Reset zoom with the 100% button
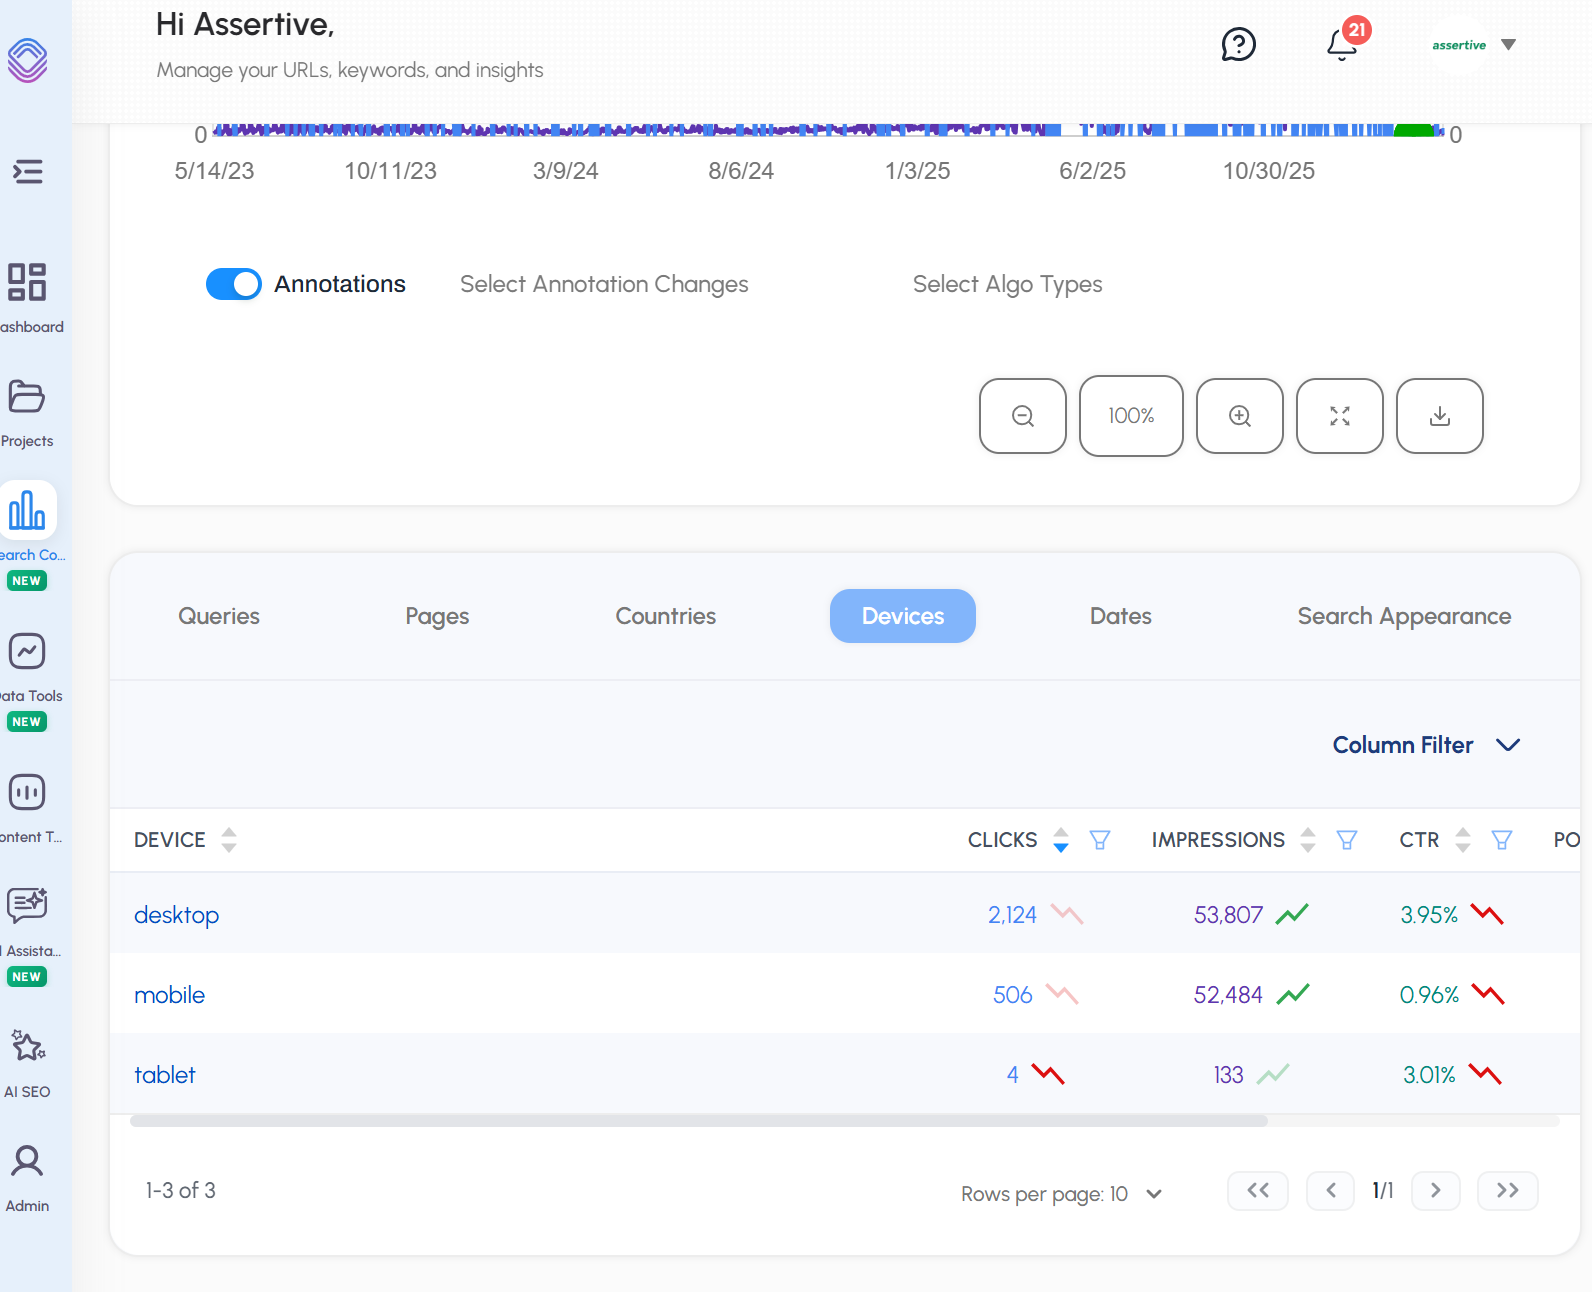Viewport: 1592px width, 1292px height. click(x=1131, y=416)
